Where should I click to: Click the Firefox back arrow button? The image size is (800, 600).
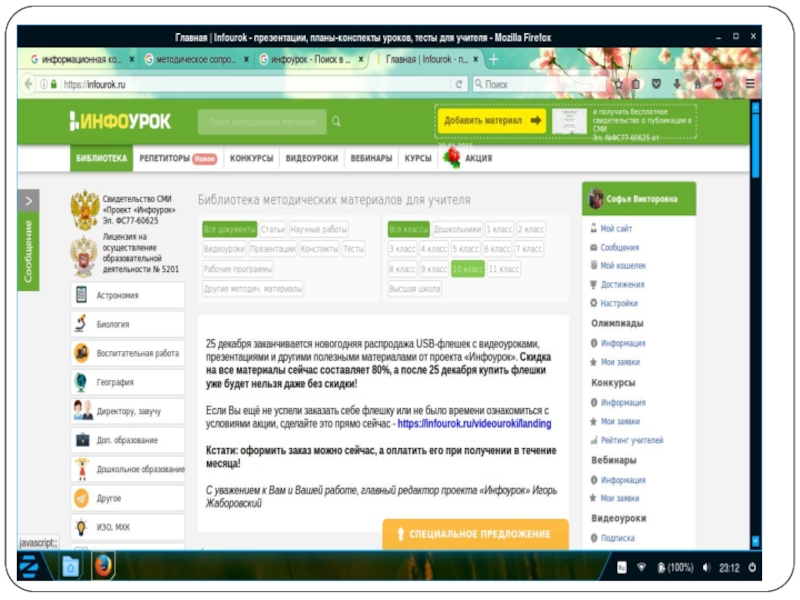29,84
